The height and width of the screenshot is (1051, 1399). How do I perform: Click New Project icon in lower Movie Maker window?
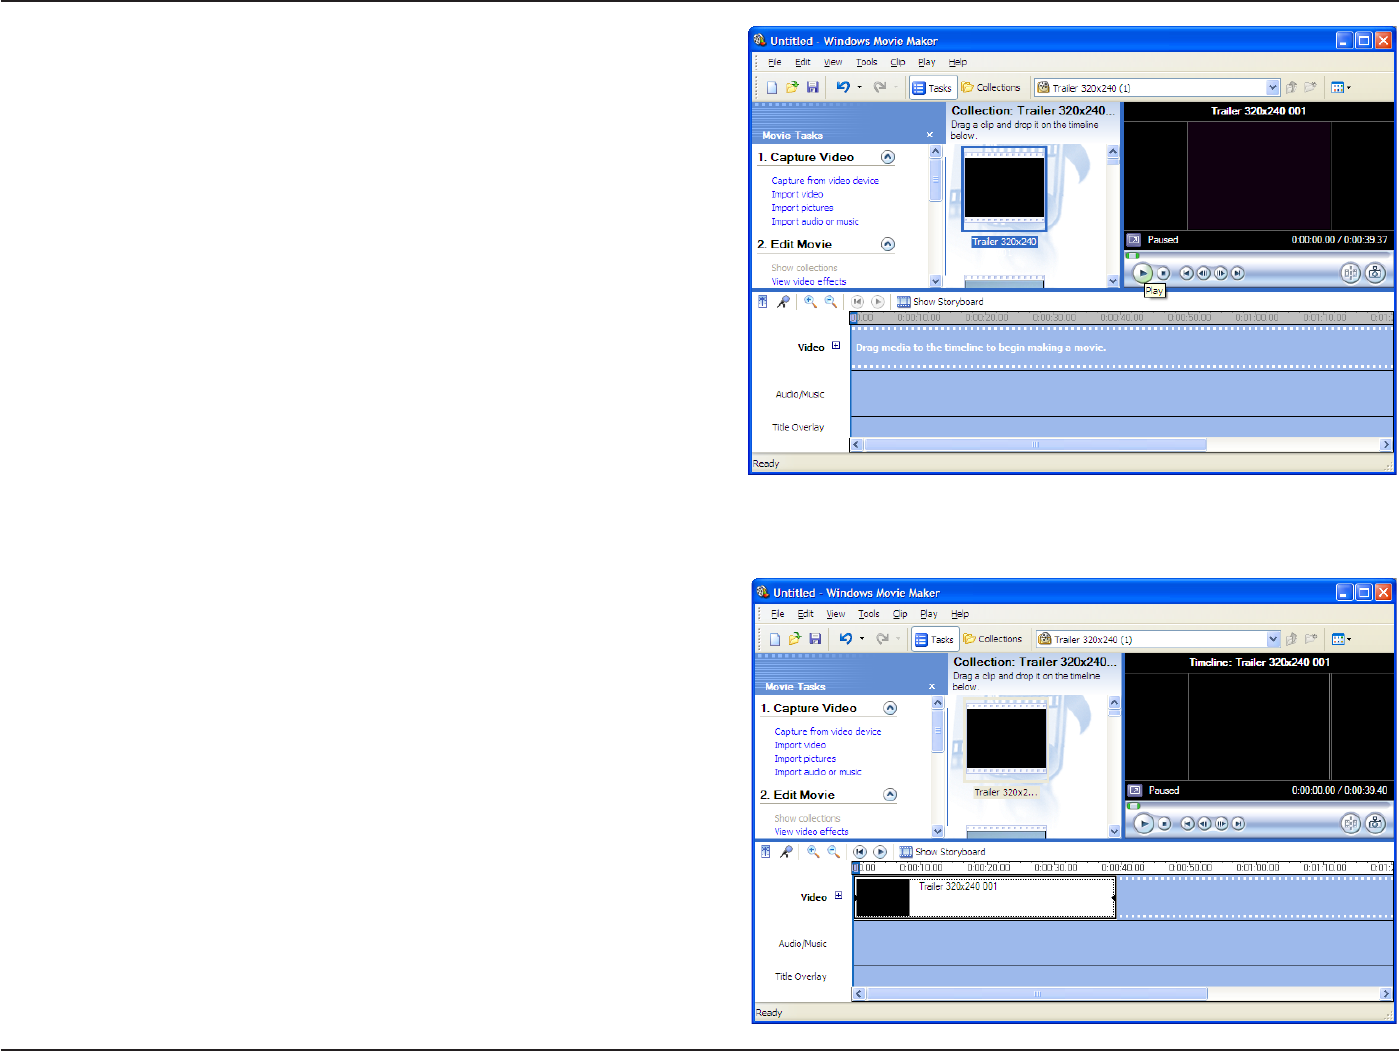pyautogui.click(x=775, y=639)
